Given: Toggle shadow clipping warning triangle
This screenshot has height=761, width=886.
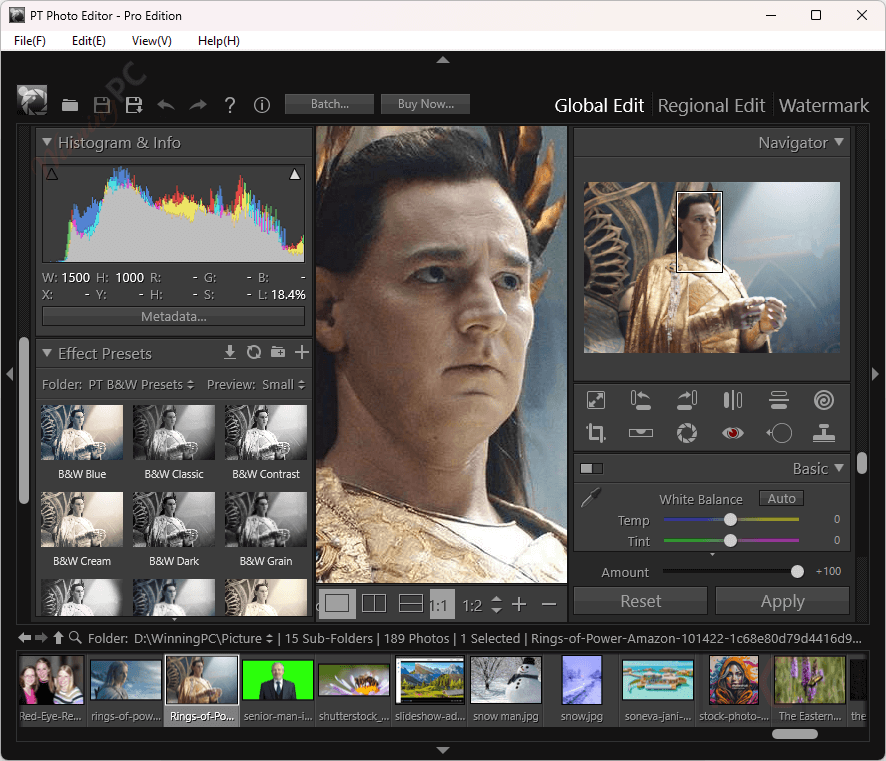Looking at the screenshot, I should (x=51, y=174).
